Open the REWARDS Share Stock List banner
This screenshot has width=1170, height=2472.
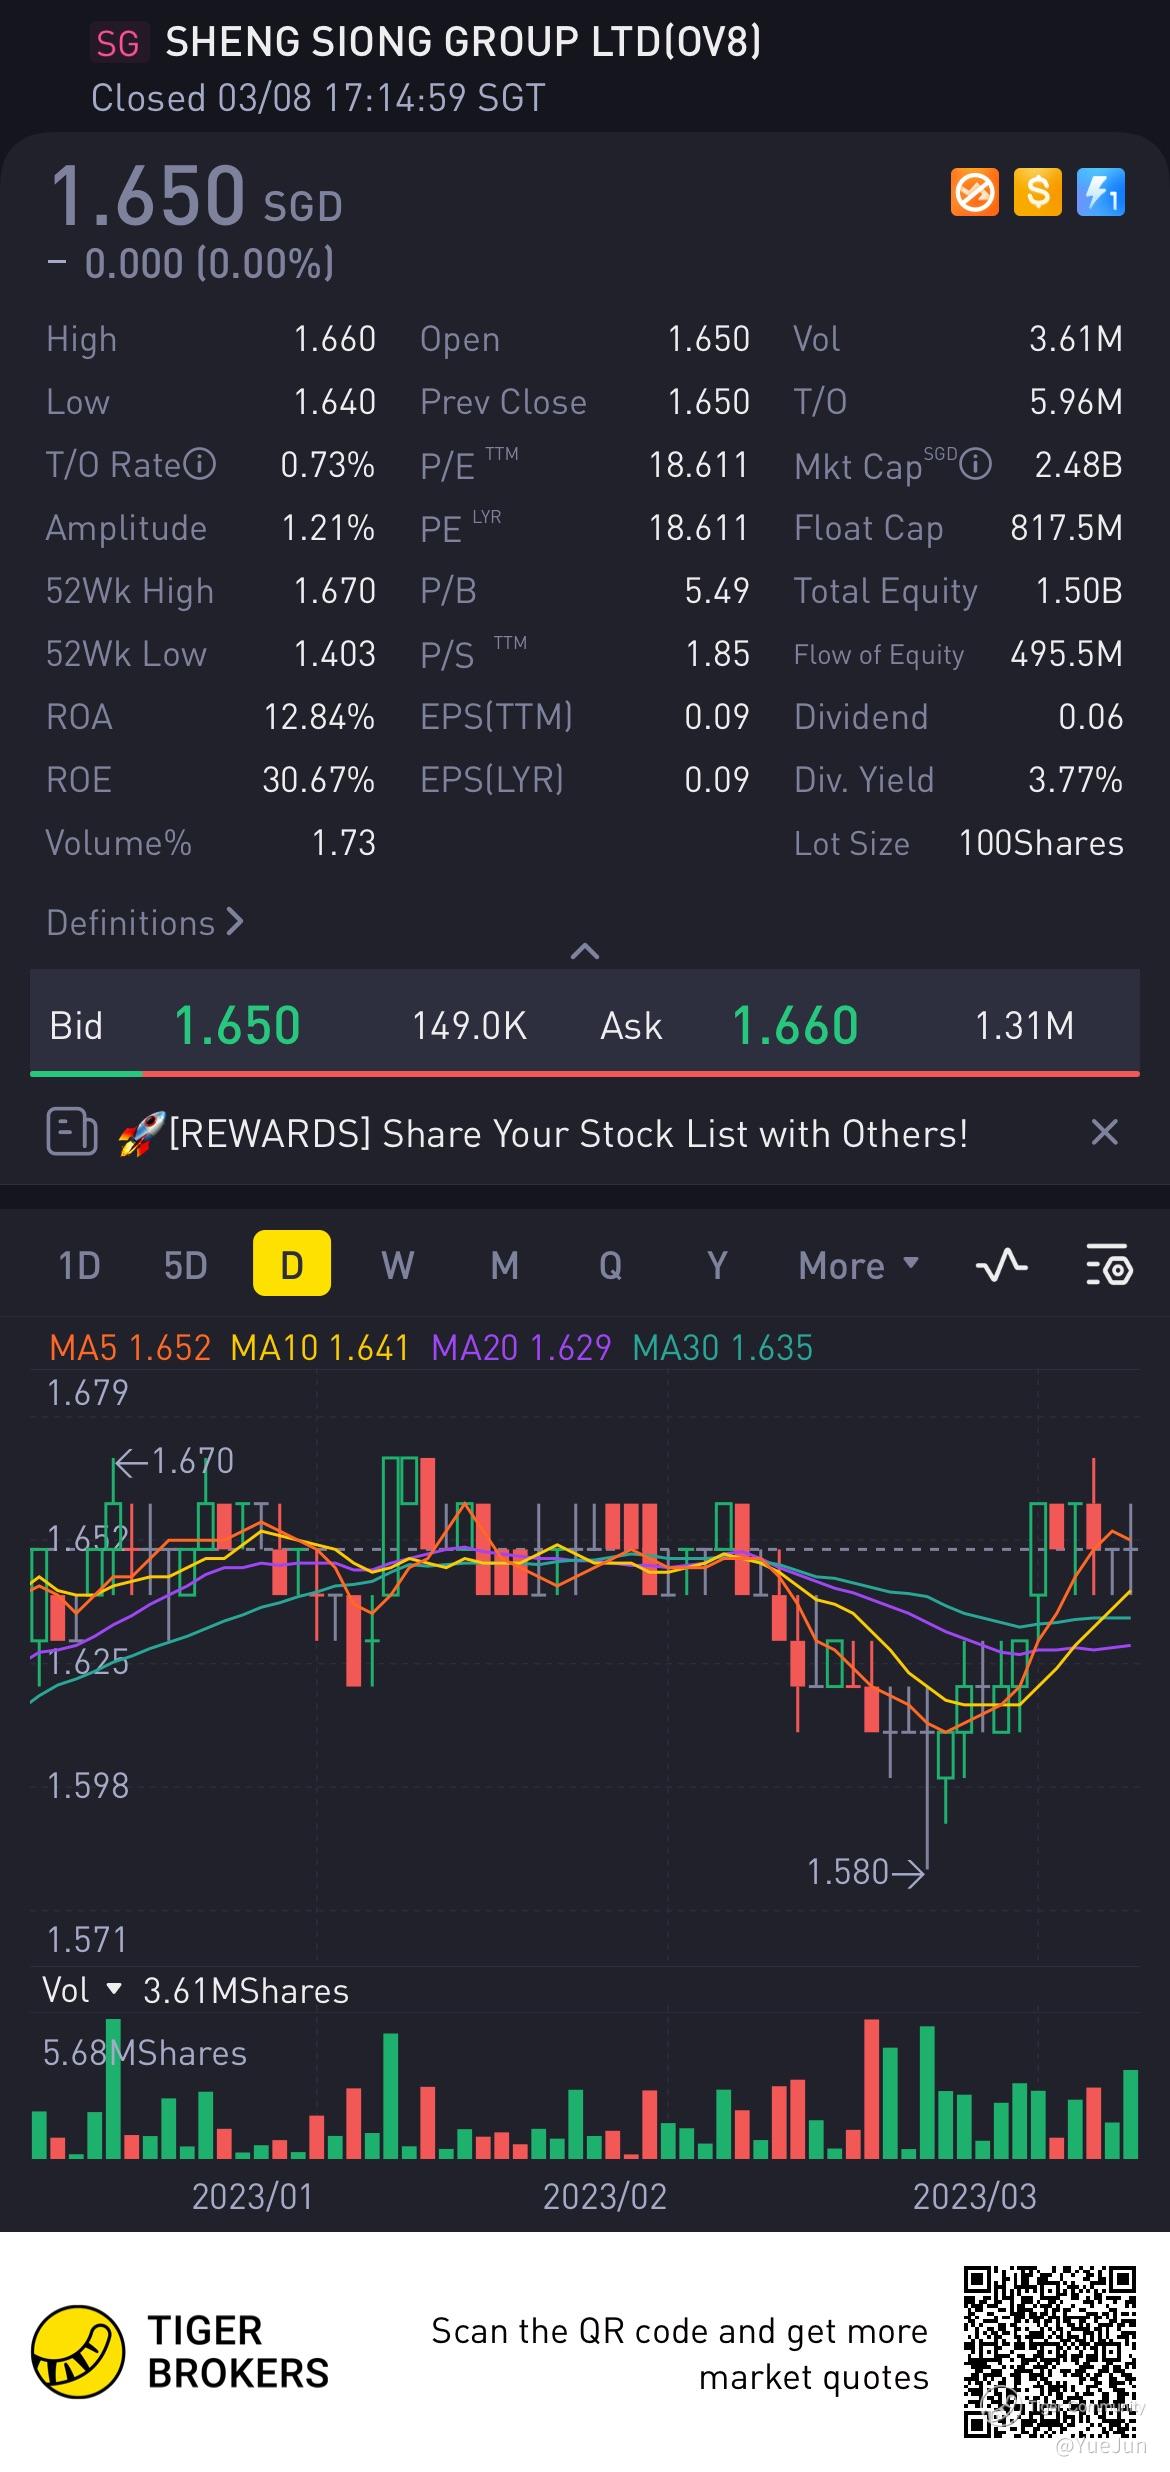tap(585, 1133)
